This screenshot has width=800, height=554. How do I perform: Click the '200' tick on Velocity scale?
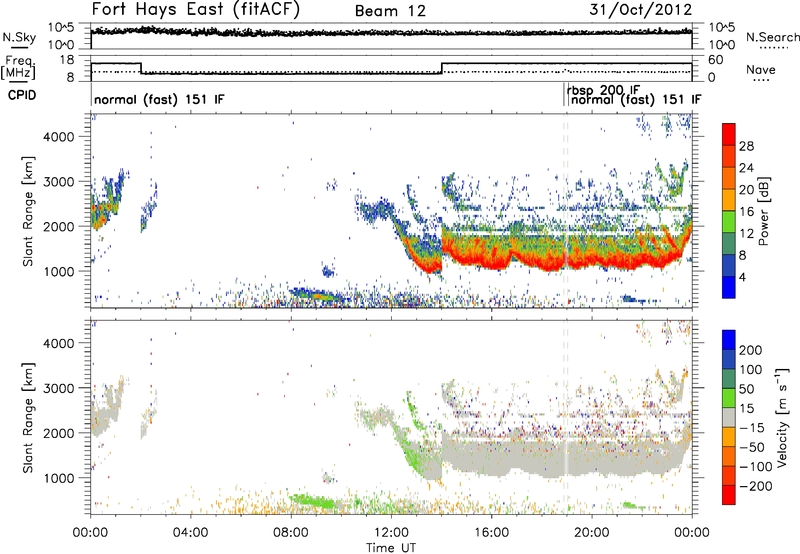(x=751, y=350)
